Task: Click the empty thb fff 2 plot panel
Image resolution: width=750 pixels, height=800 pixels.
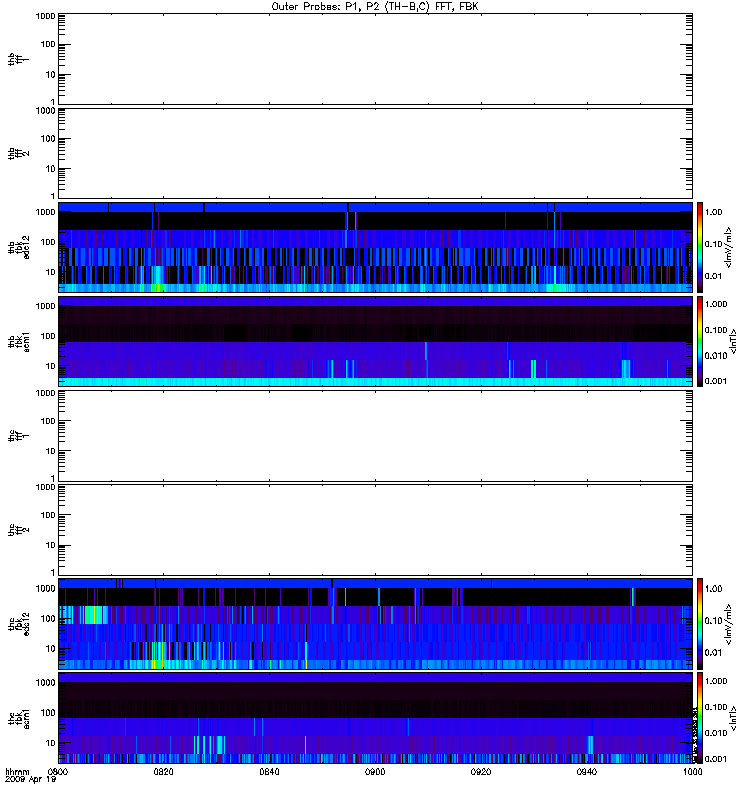Action: [375, 153]
